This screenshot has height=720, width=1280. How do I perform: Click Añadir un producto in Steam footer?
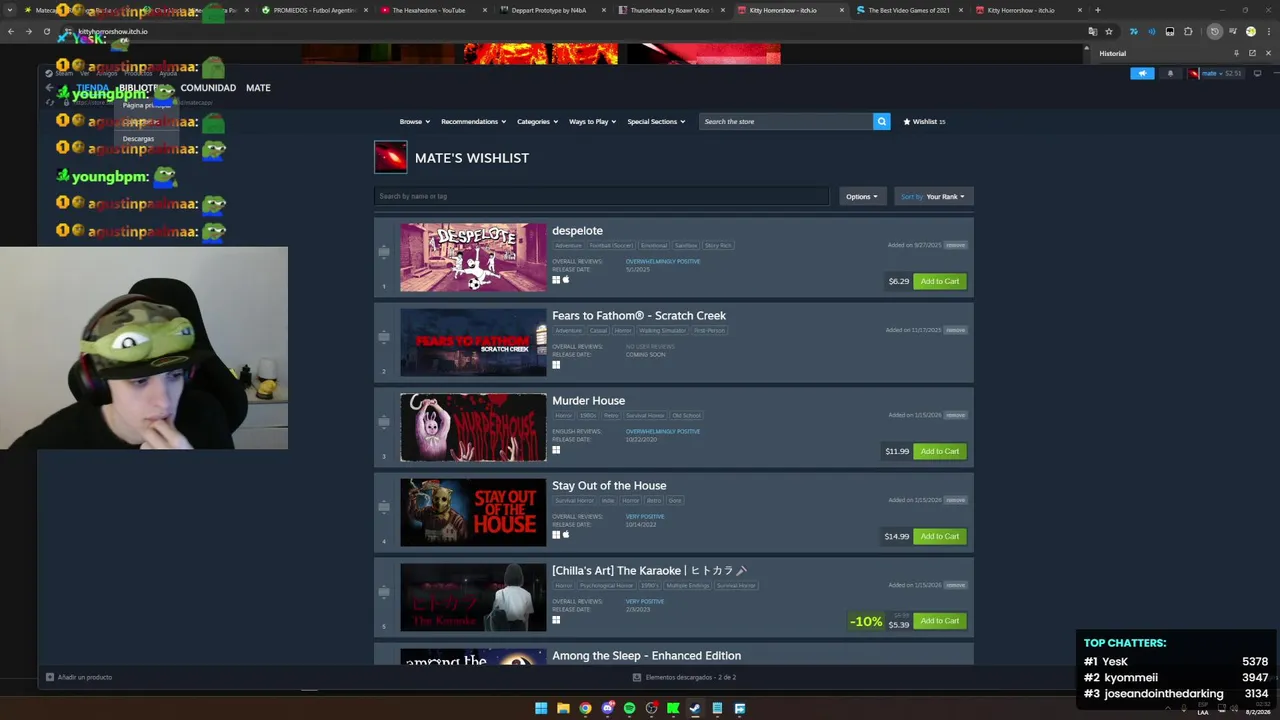pos(78,677)
